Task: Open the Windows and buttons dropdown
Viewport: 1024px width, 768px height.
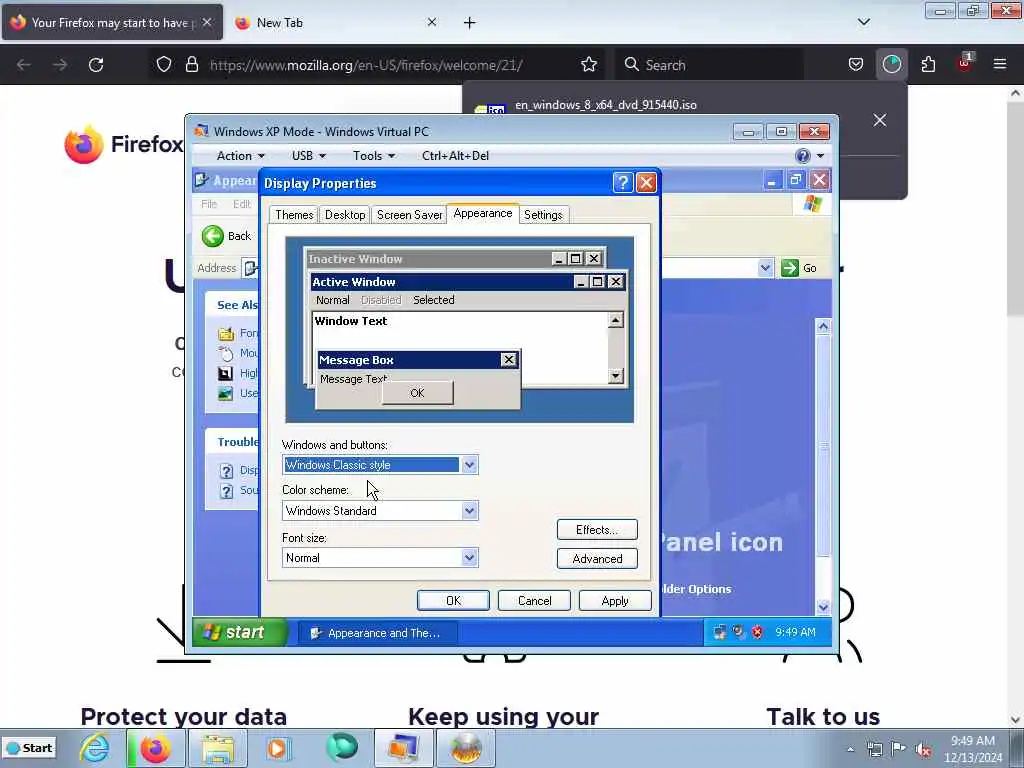Action: click(469, 465)
